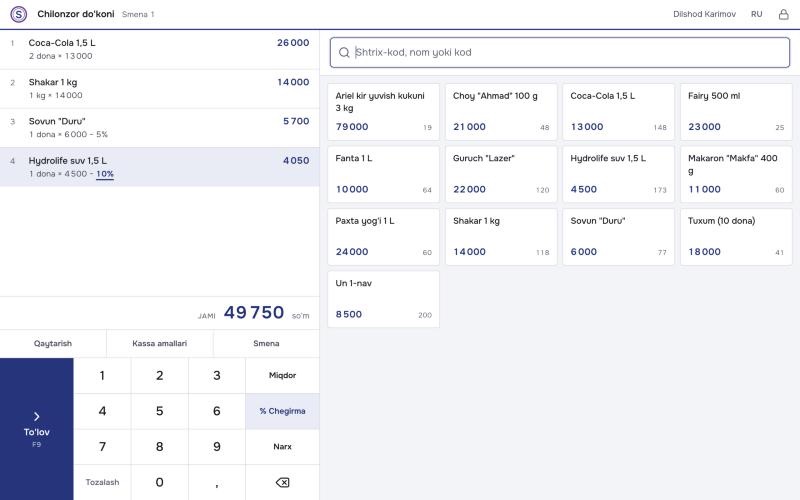This screenshot has width=800, height=500.
Task: Tap keypad digit 3
Action: click(x=217, y=376)
